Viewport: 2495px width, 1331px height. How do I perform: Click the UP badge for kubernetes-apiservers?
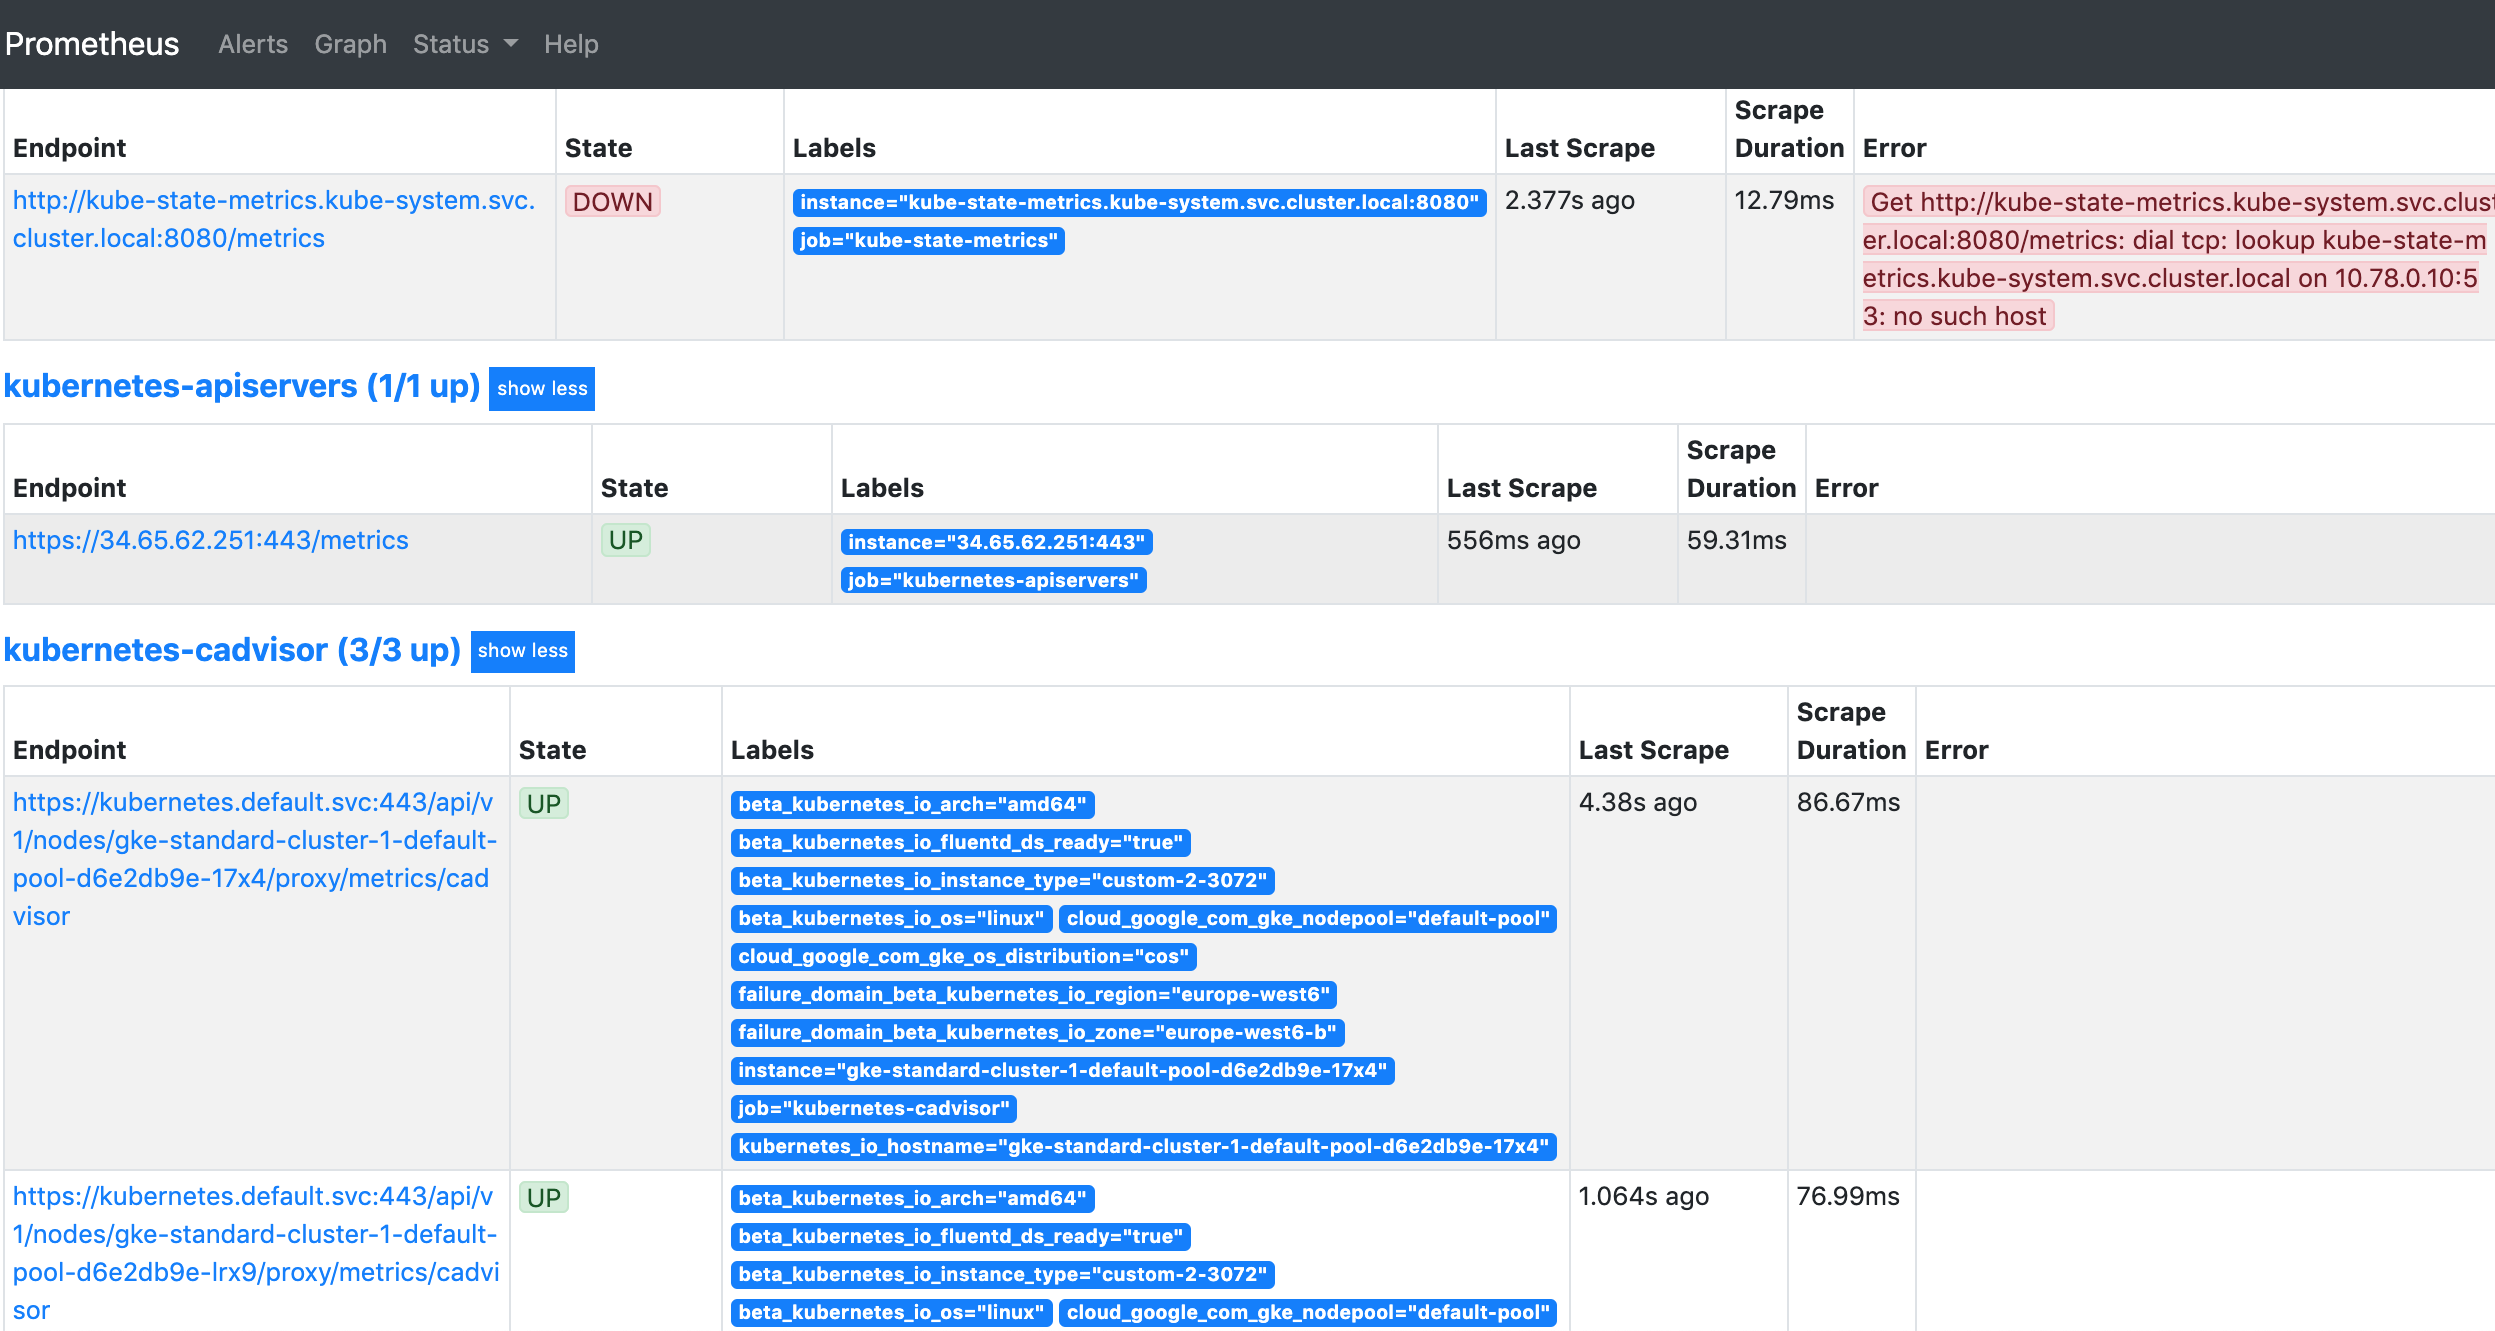626,539
